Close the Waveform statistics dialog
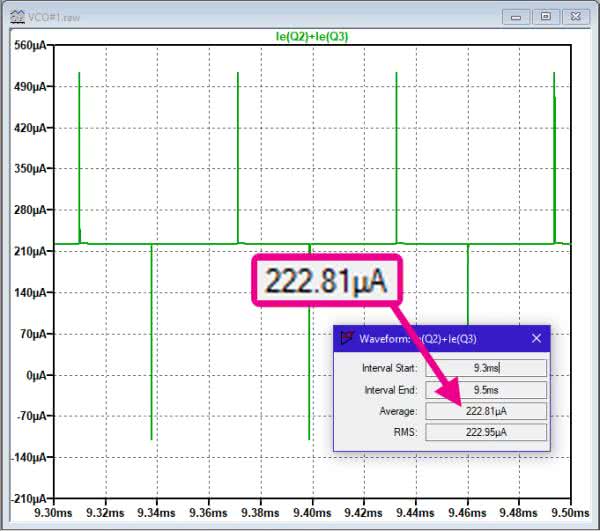This screenshot has height=531, width=600. pyautogui.click(x=536, y=339)
